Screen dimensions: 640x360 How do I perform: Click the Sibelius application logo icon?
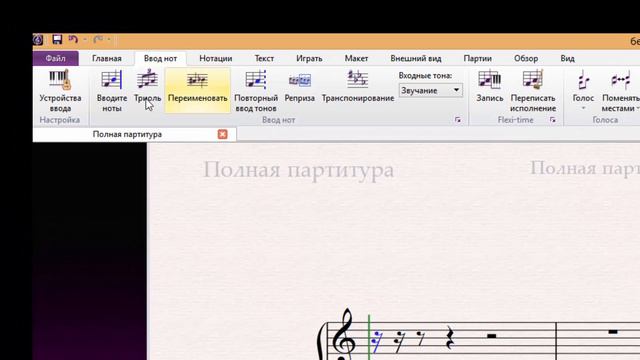38,40
